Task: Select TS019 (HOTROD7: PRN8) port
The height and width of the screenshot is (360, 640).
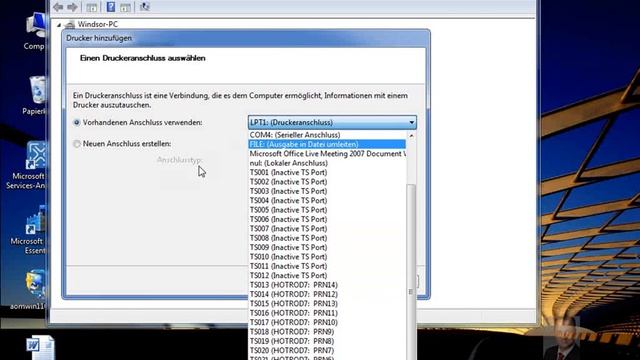Action: coord(327,341)
